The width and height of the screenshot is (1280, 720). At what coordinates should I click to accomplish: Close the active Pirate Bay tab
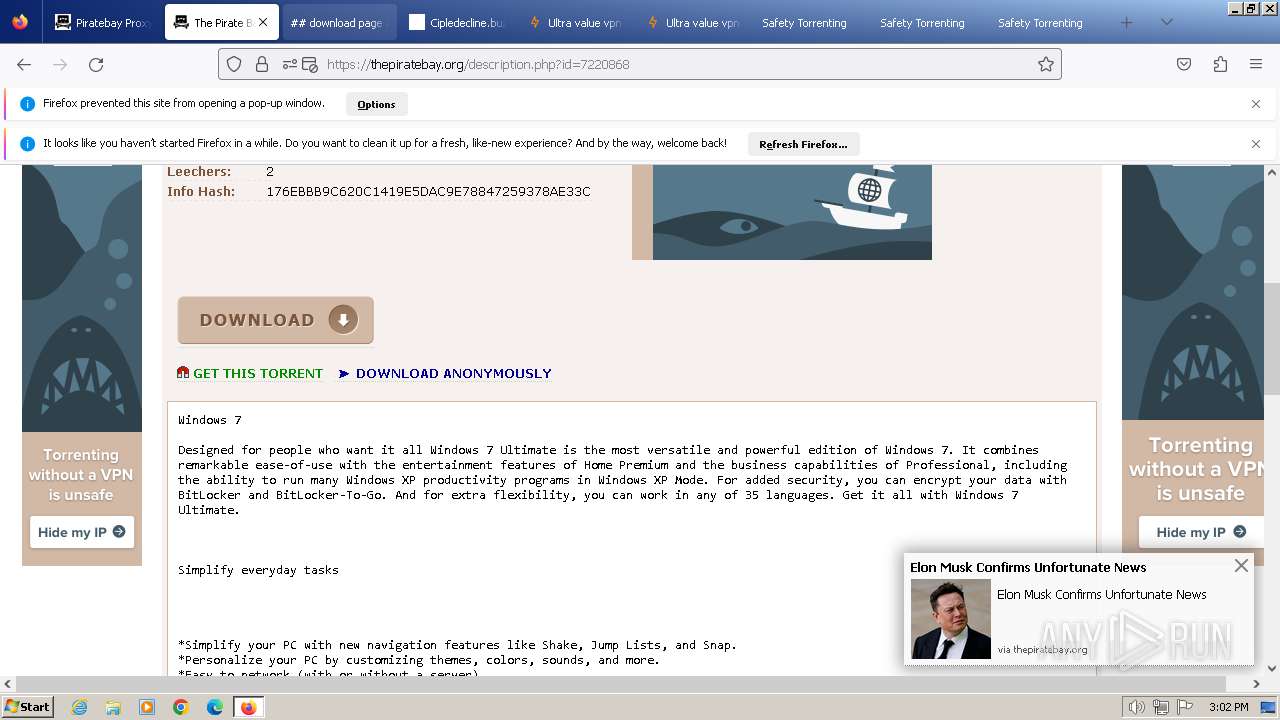pyautogui.click(x=263, y=22)
